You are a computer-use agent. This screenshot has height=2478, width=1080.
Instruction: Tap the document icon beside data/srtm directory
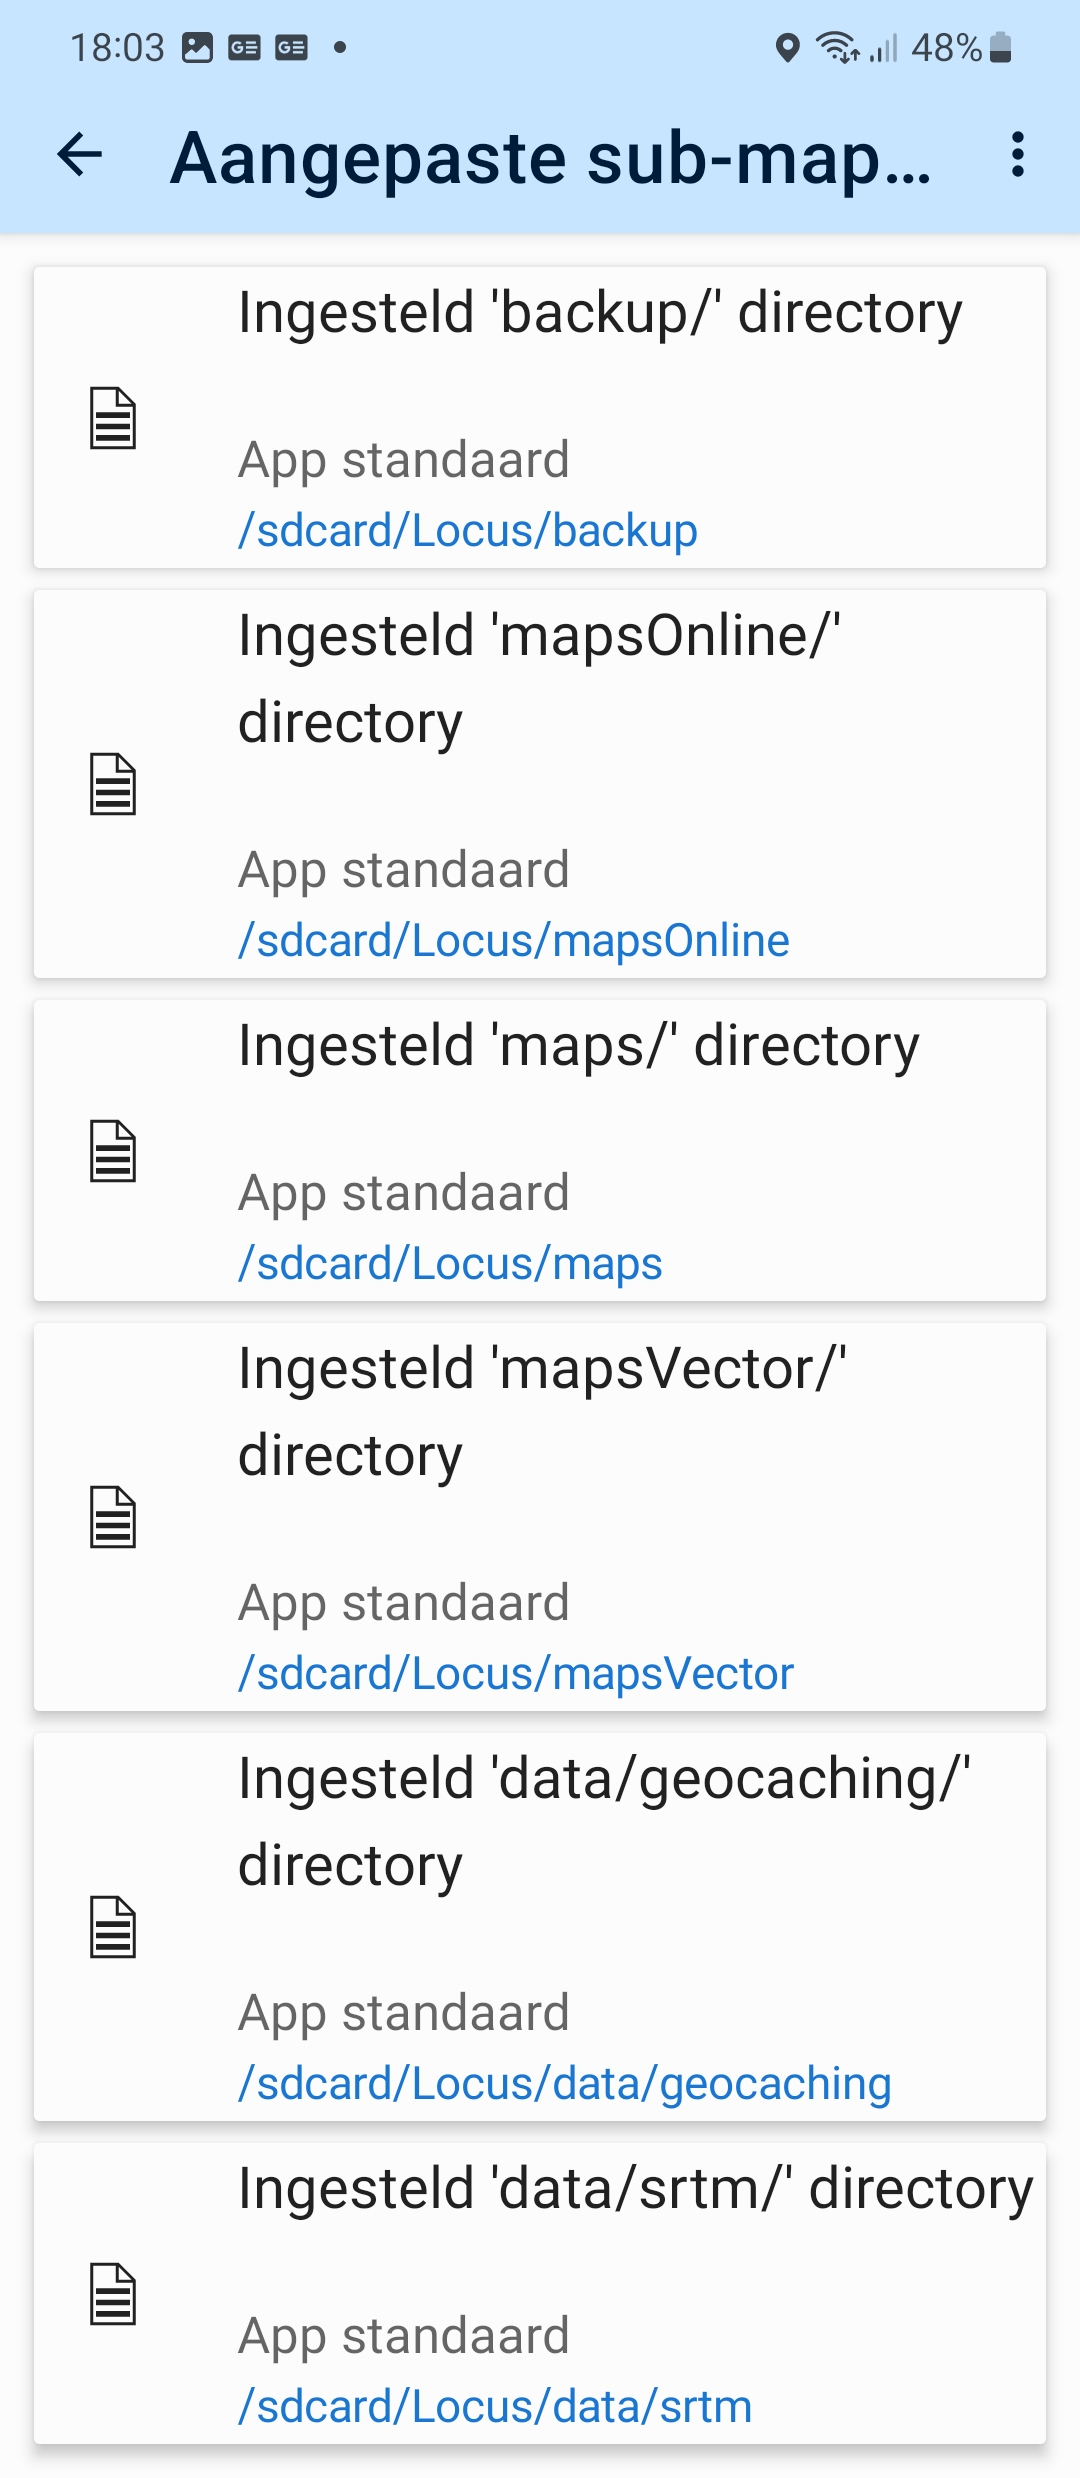[113, 2294]
